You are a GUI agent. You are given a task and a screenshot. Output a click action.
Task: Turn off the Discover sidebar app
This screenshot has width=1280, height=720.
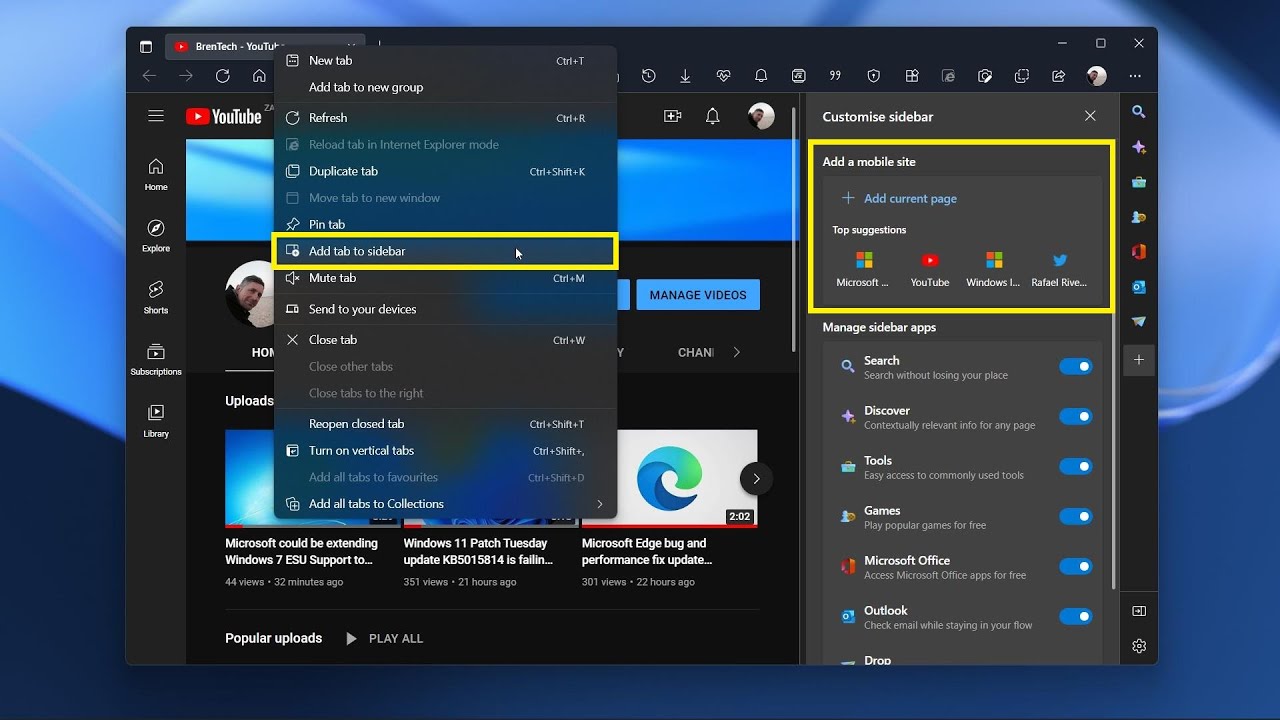point(1076,417)
